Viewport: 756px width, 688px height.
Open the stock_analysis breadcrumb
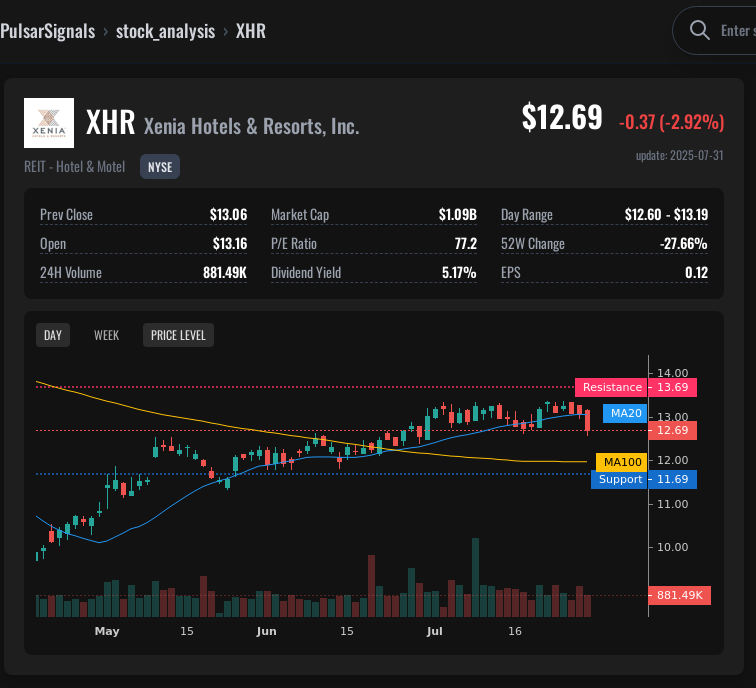coord(165,31)
